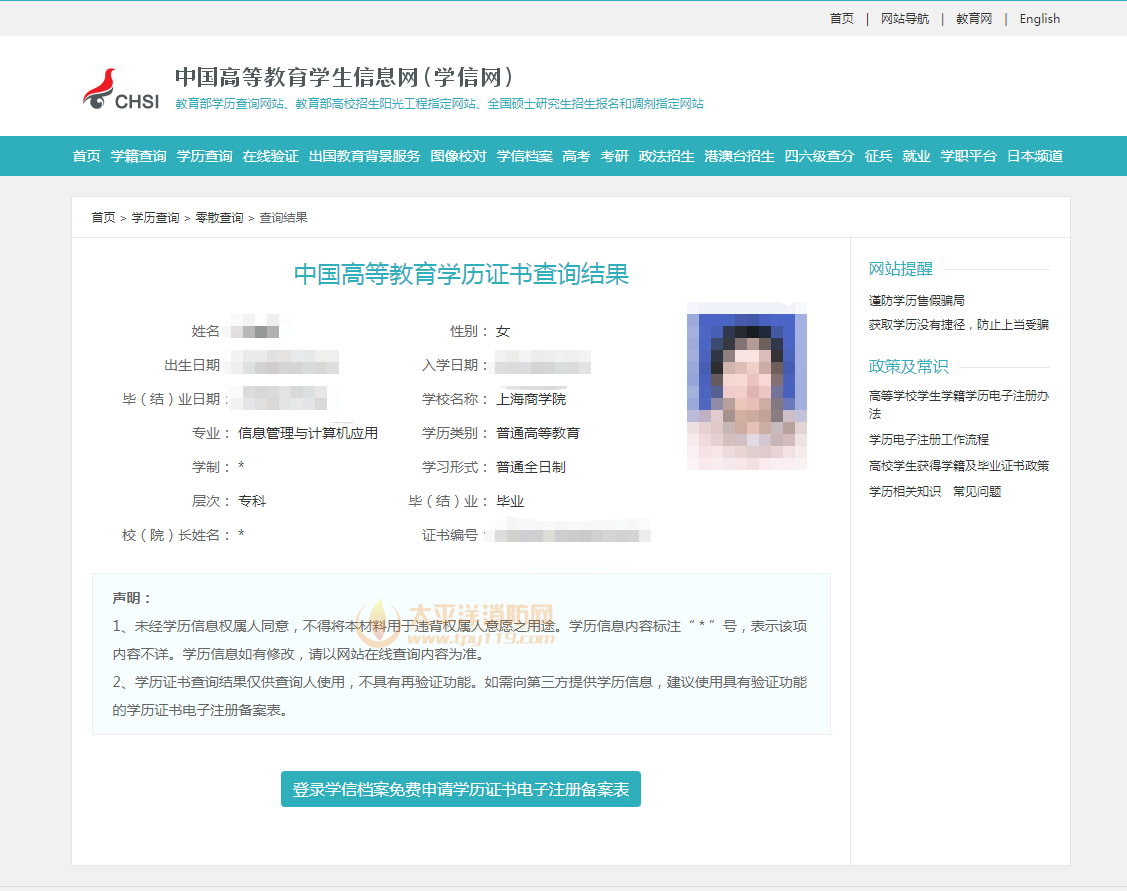The width and height of the screenshot is (1127, 891).
Task: Open 常见问题 link
Action: pos(977,491)
